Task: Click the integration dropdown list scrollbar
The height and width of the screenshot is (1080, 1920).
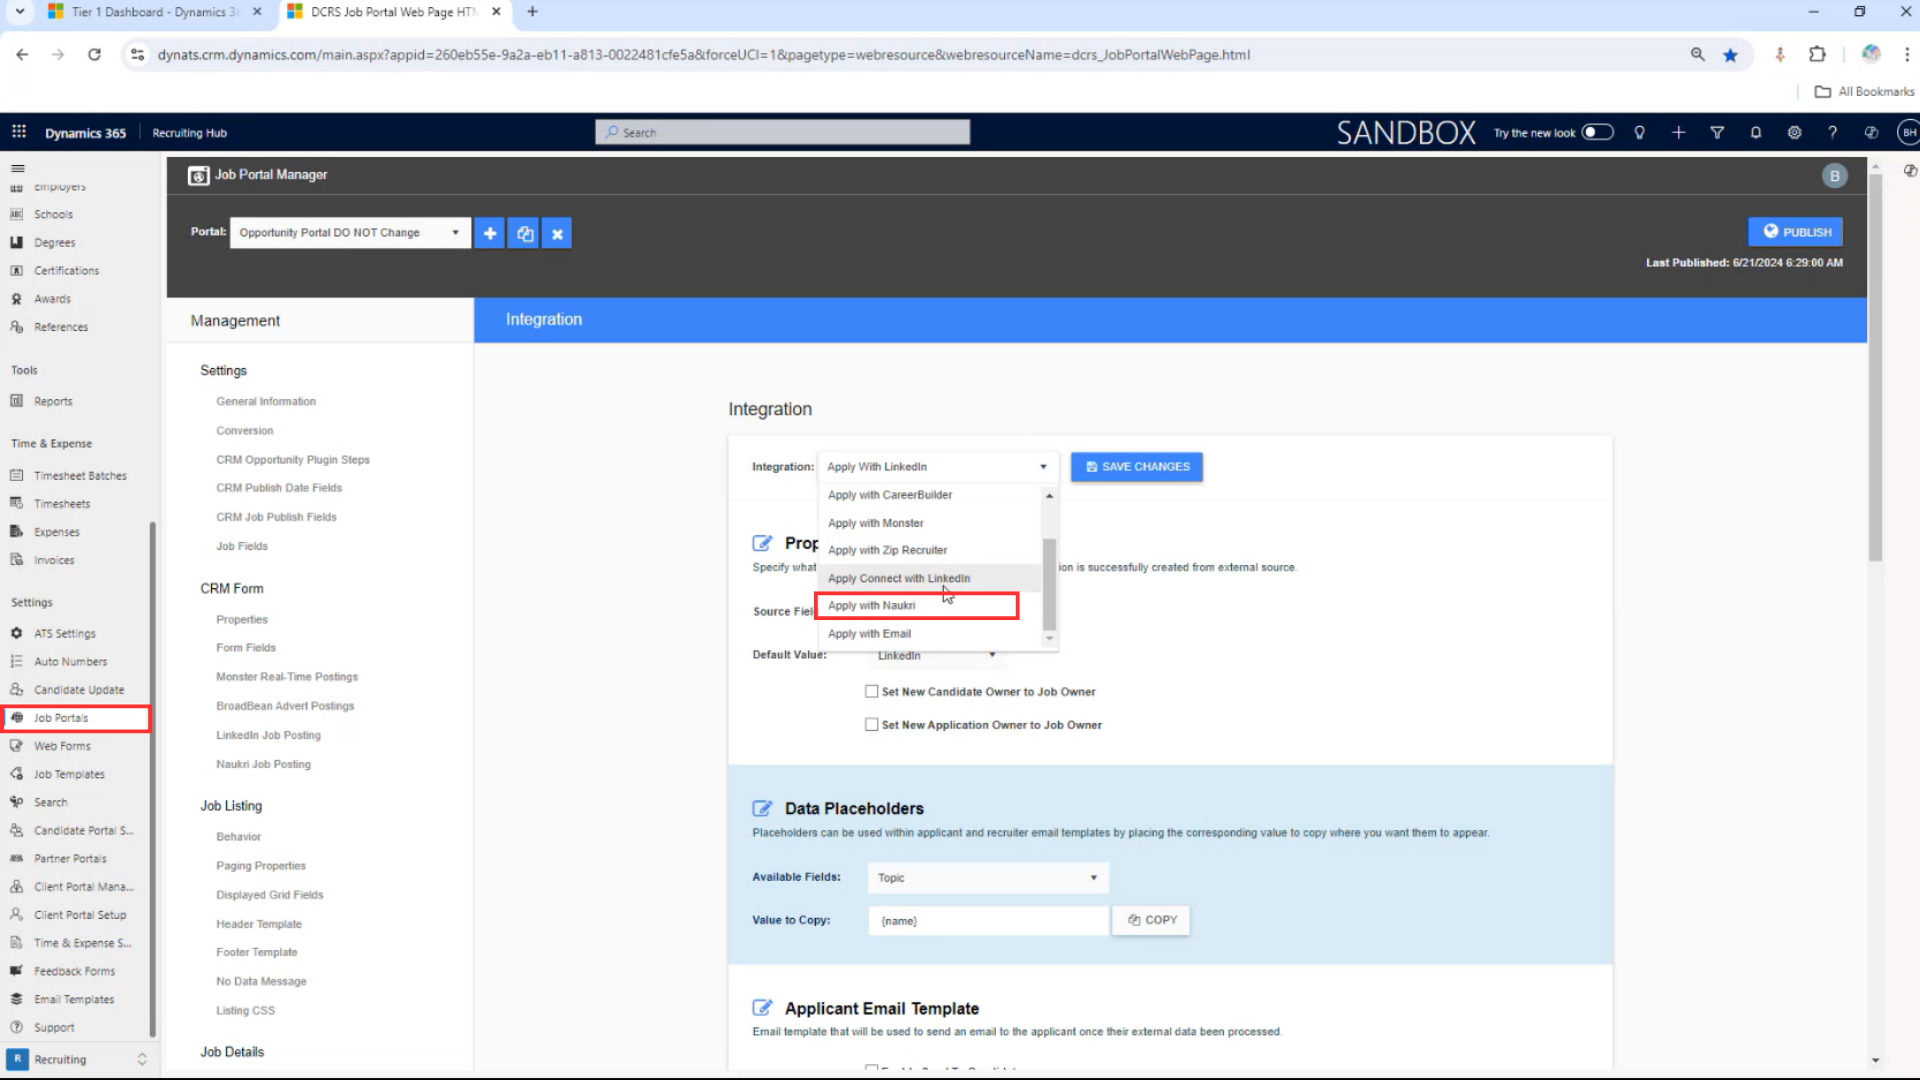Action: click(x=1049, y=584)
